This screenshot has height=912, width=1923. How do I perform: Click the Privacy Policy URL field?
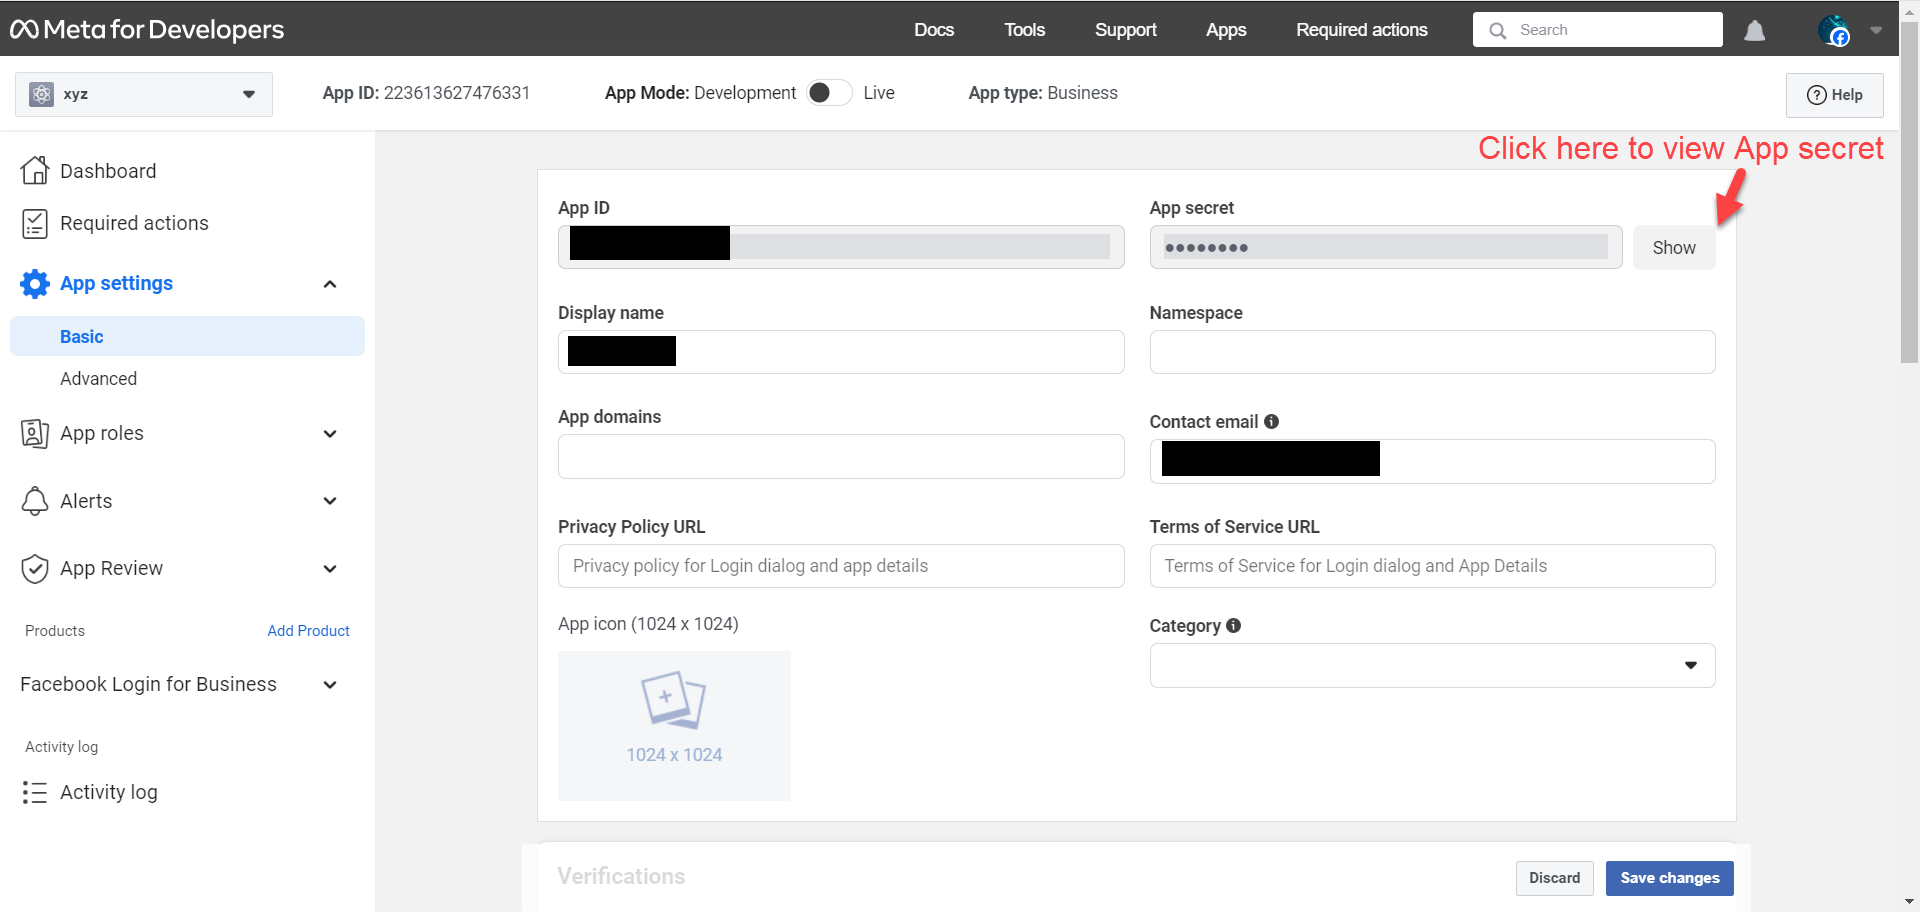840,566
